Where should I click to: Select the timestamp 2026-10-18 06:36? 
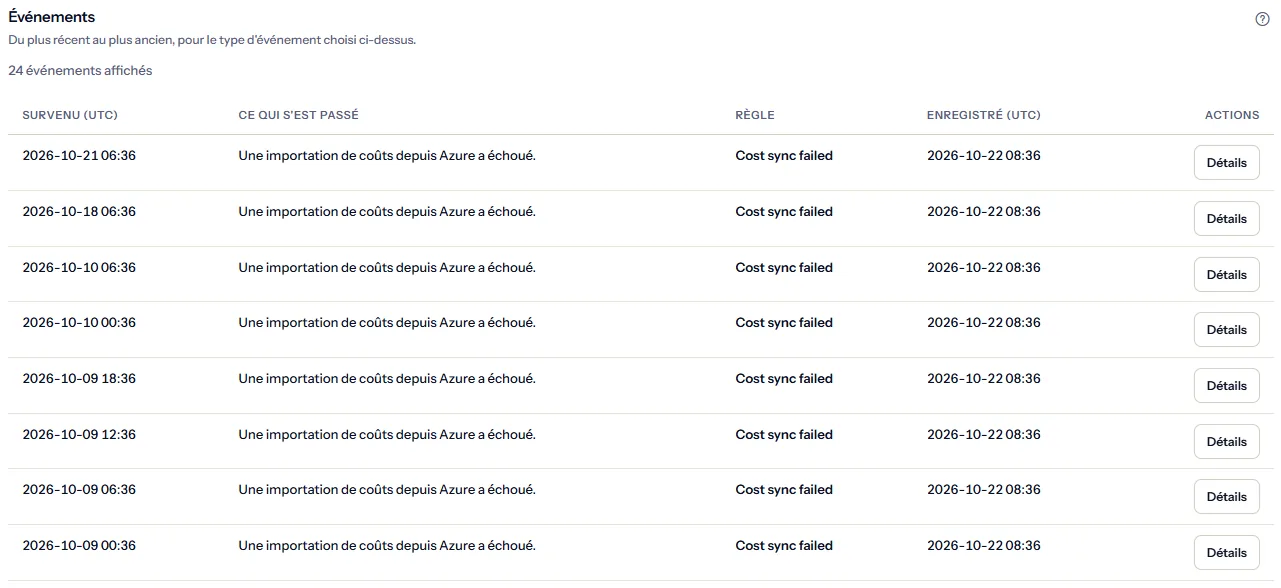point(79,212)
